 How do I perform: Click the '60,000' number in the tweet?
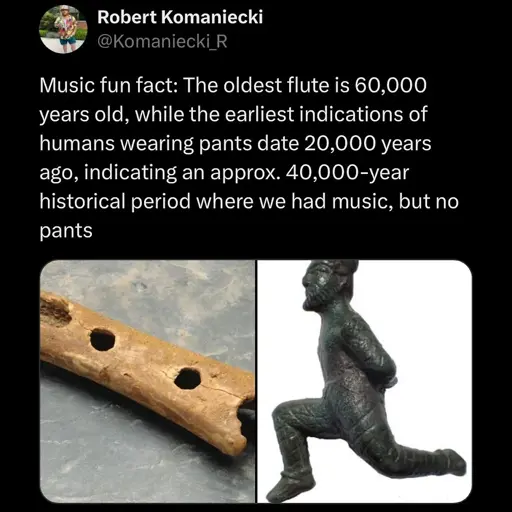390,85
